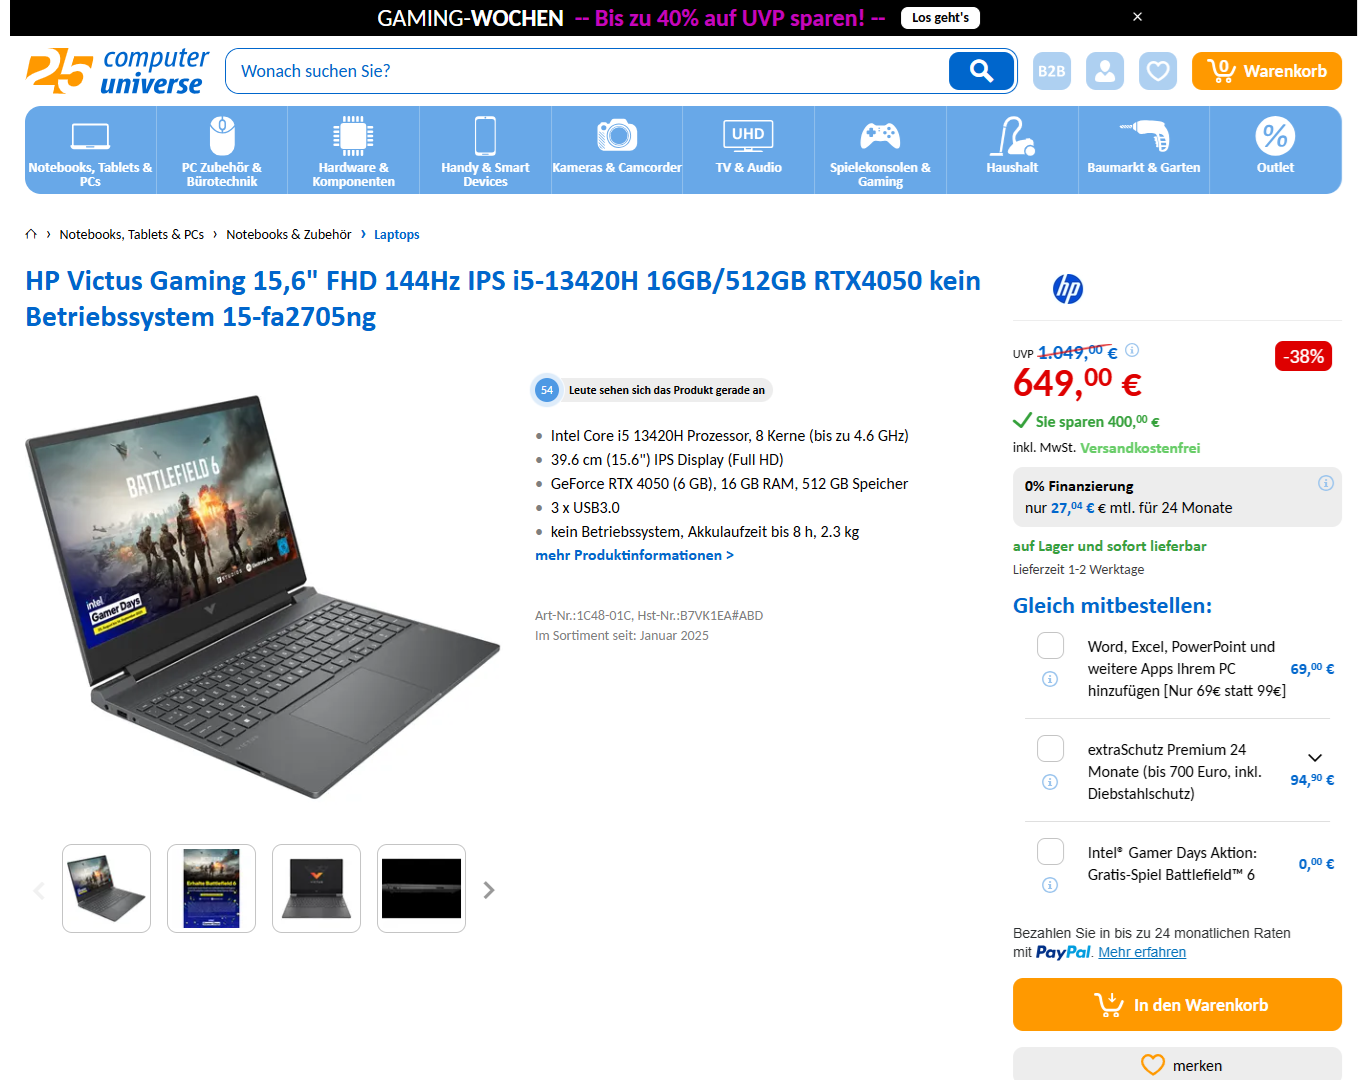This screenshot has width=1364, height=1080.
Task: Expand mehr Produktinformationen link
Action: [634, 555]
